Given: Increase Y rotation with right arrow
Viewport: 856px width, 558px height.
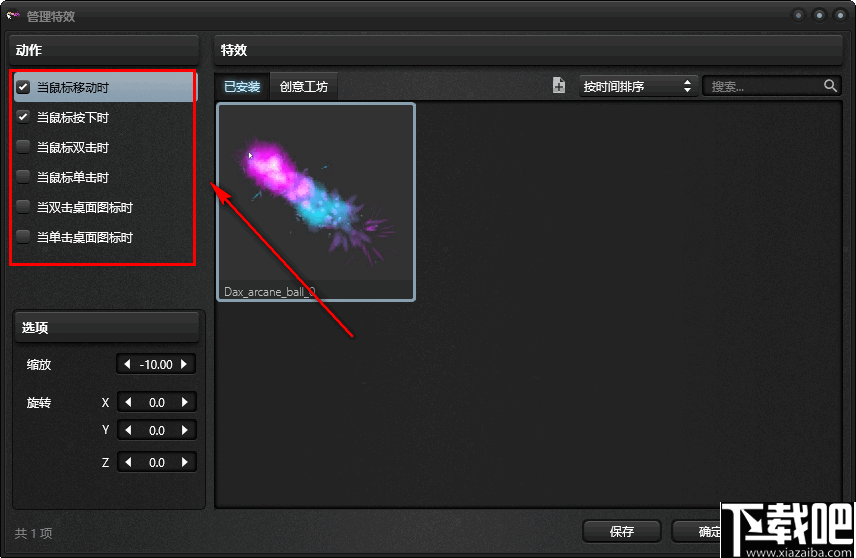Looking at the screenshot, I should (x=185, y=430).
